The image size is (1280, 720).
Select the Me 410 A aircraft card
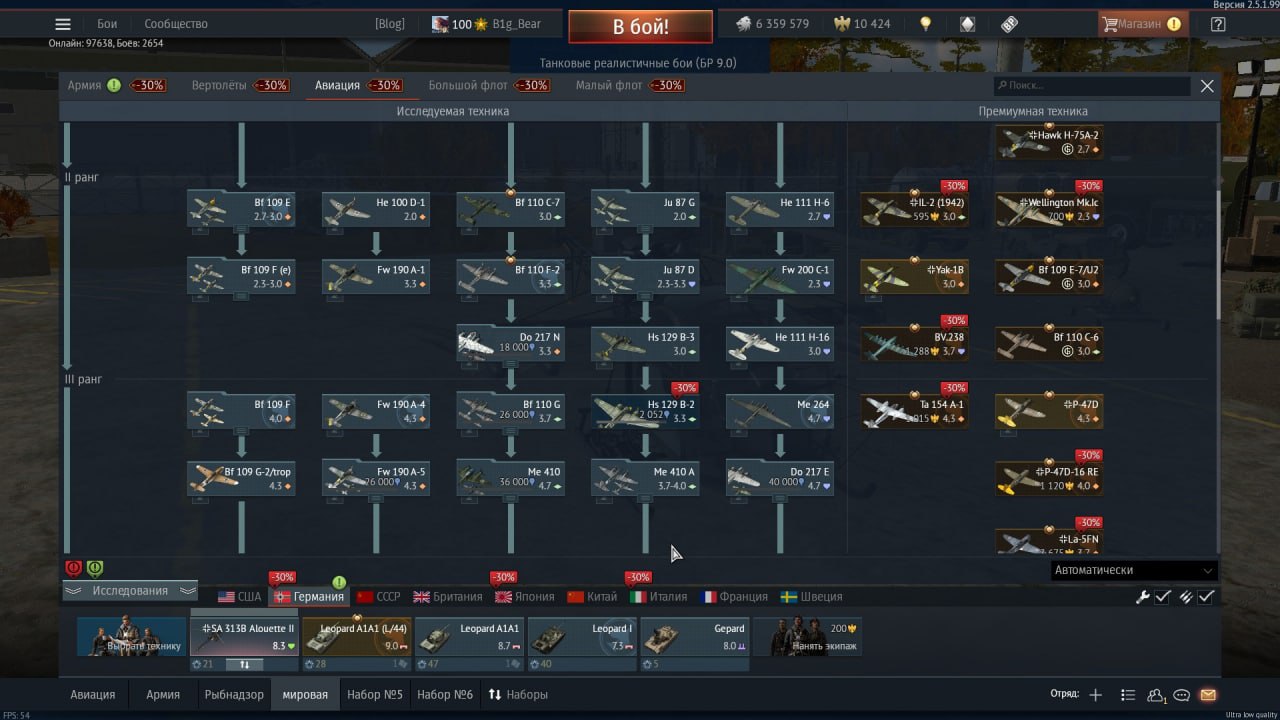coord(646,478)
